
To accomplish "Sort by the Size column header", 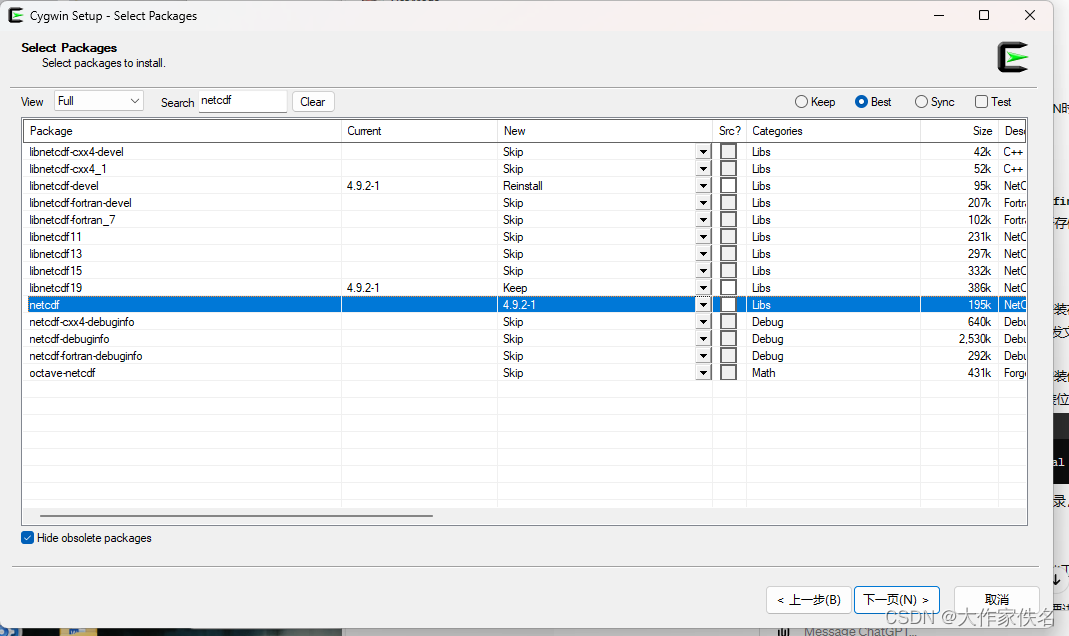I will pos(959,131).
